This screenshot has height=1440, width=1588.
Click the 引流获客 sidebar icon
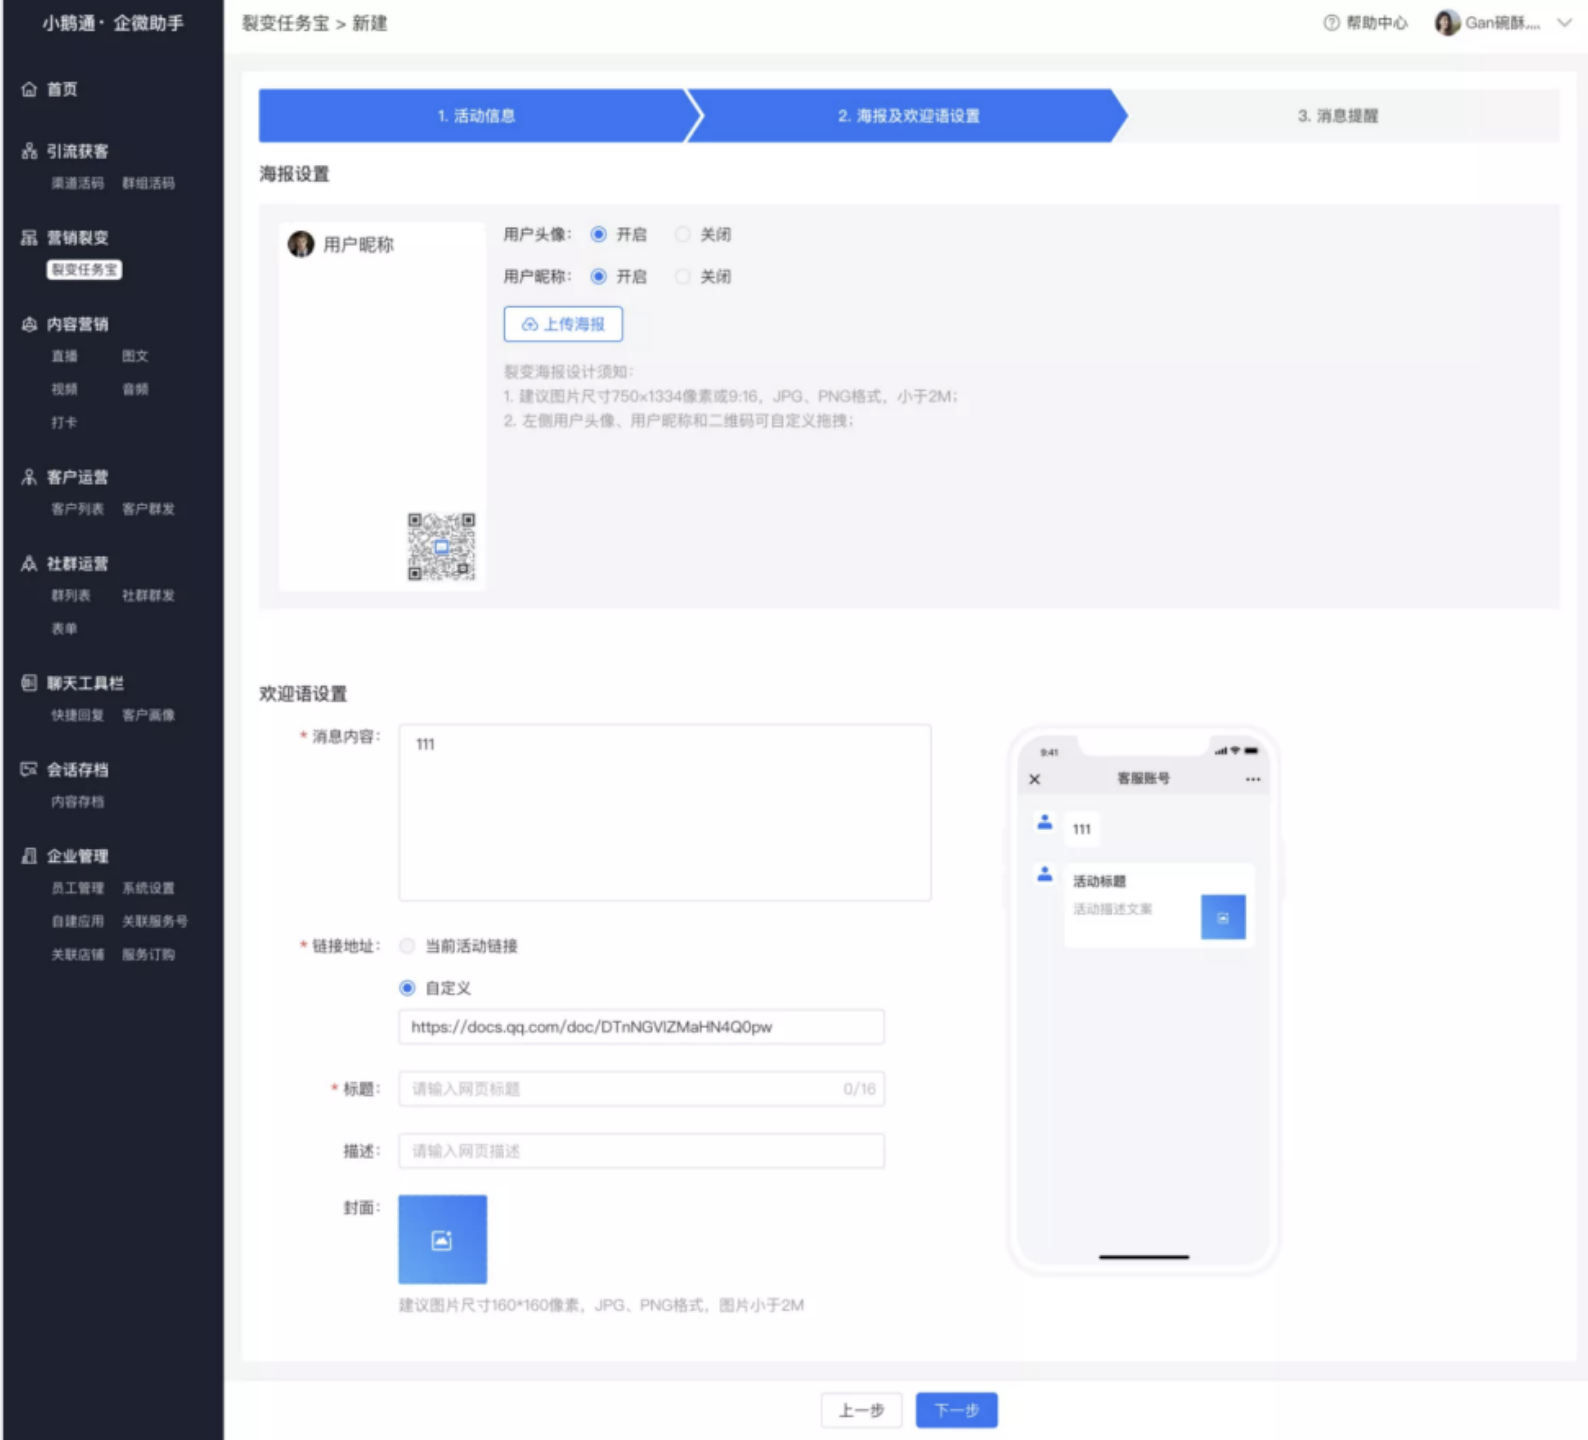tap(29, 151)
